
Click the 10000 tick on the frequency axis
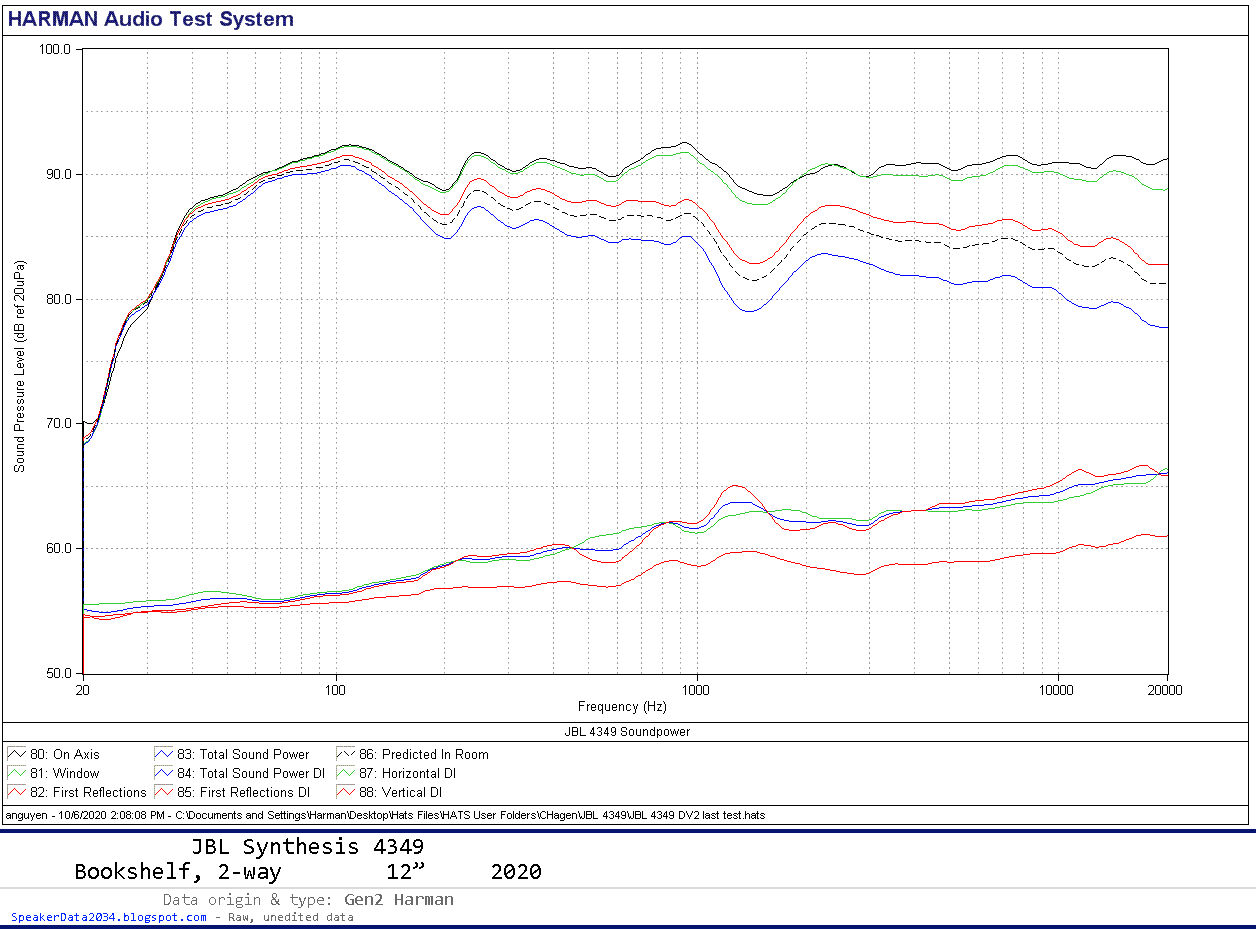click(x=1057, y=690)
